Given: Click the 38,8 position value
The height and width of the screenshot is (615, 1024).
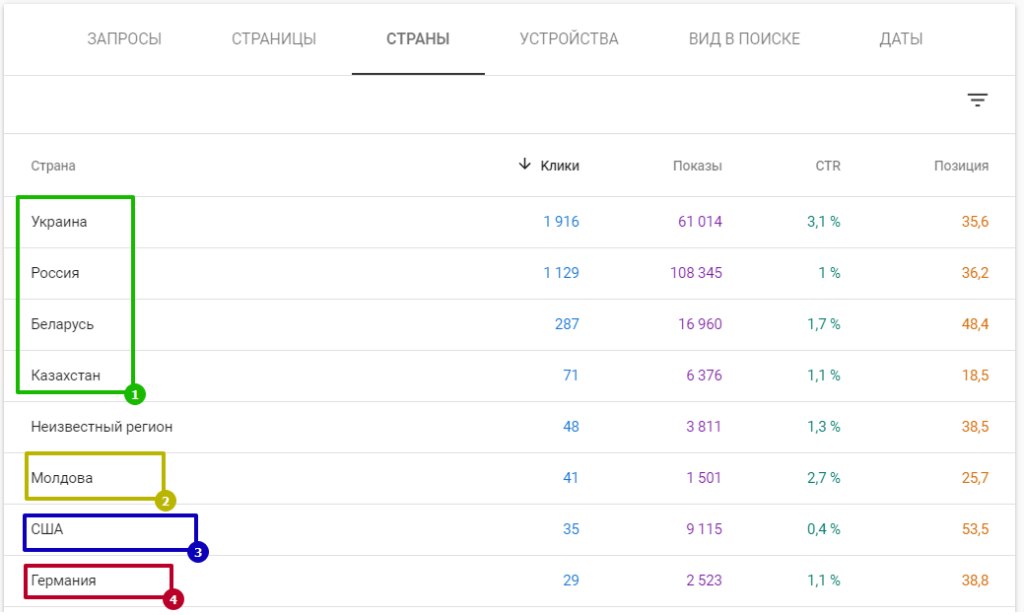Looking at the screenshot, I should pos(975,580).
